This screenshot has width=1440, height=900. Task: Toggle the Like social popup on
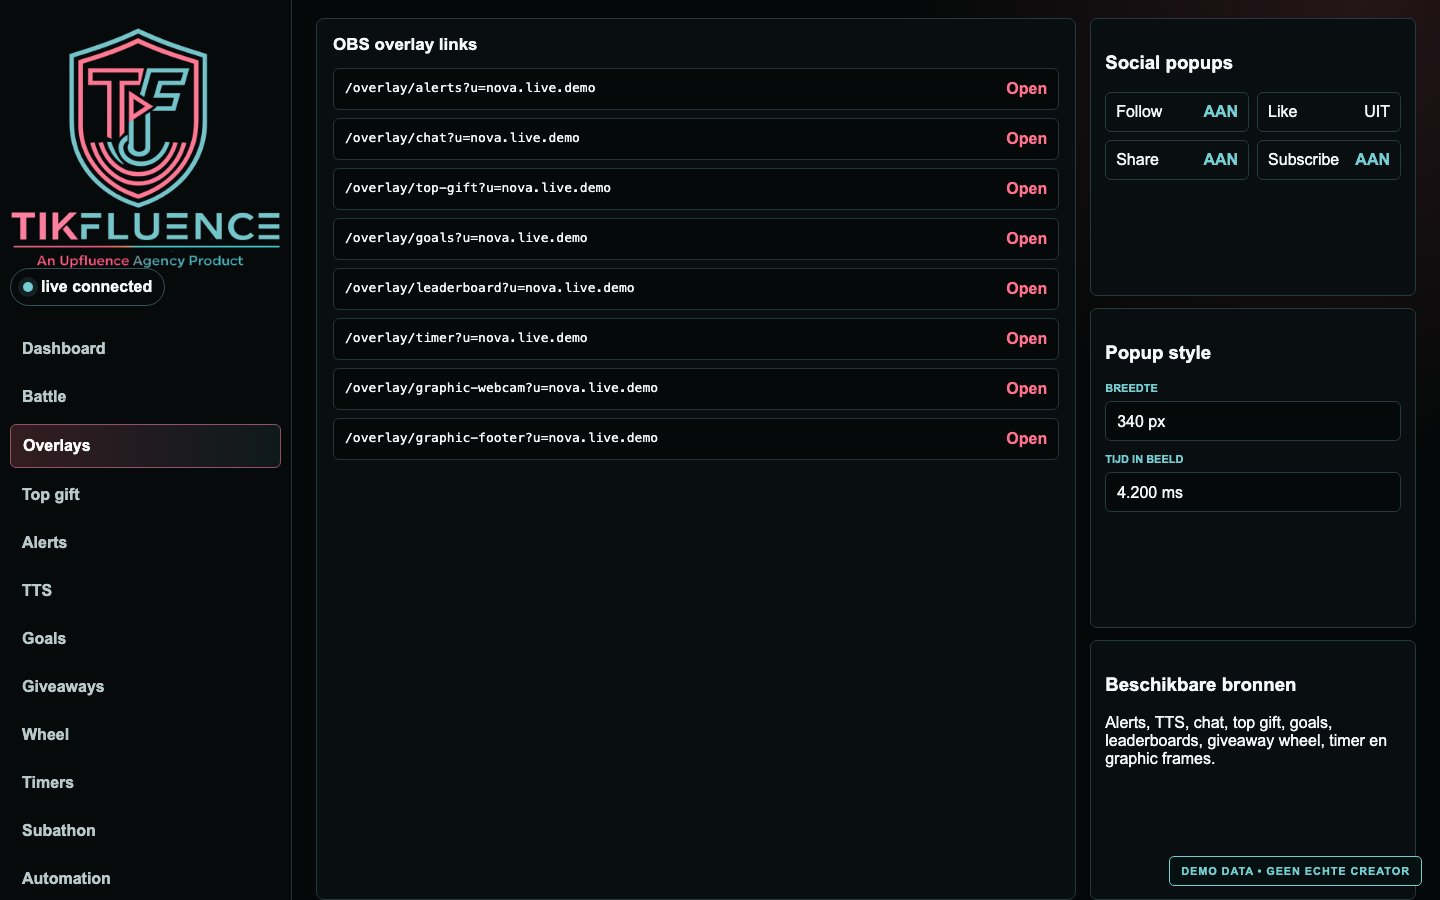1329,112
